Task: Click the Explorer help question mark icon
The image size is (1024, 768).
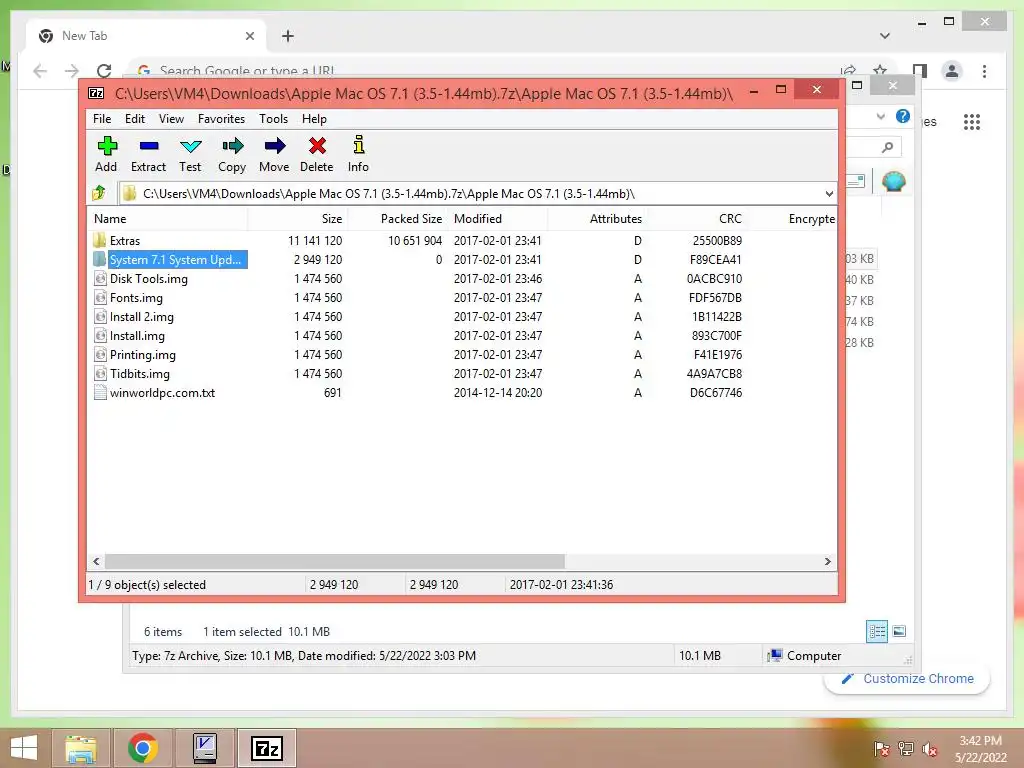Action: [903, 116]
